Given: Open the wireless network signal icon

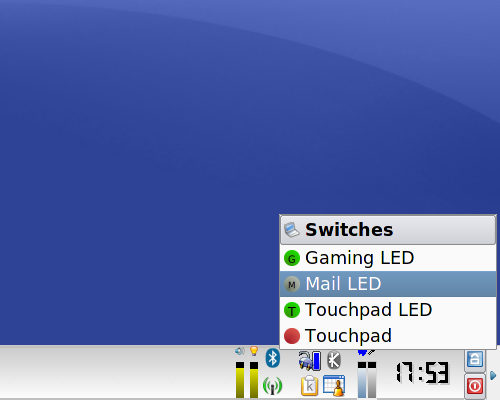Looking at the screenshot, I should coord(273,386).
